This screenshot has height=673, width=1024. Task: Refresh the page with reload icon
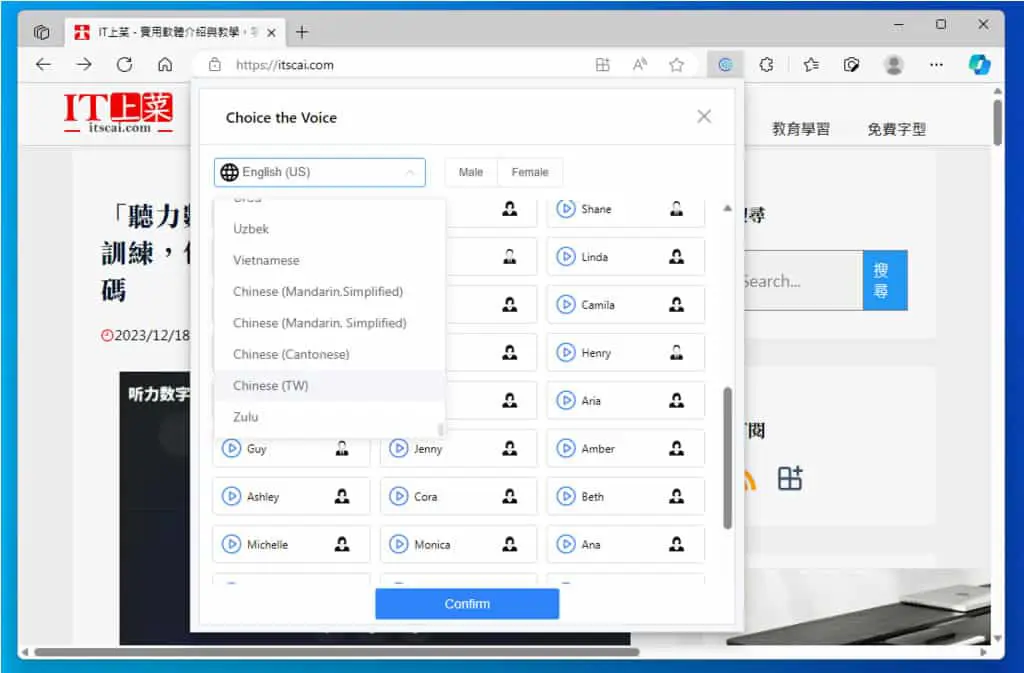(124, 65)
